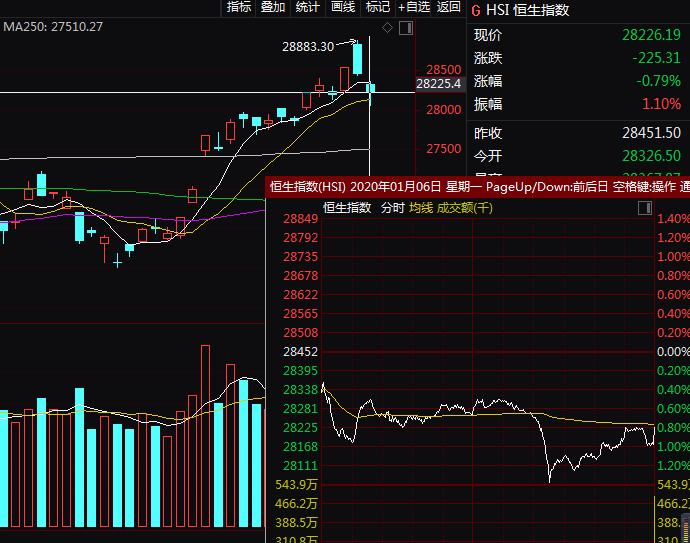
Task: Toggle the panel icon in intraday popup
Action: pyautogui.click(x=645, y=208)
